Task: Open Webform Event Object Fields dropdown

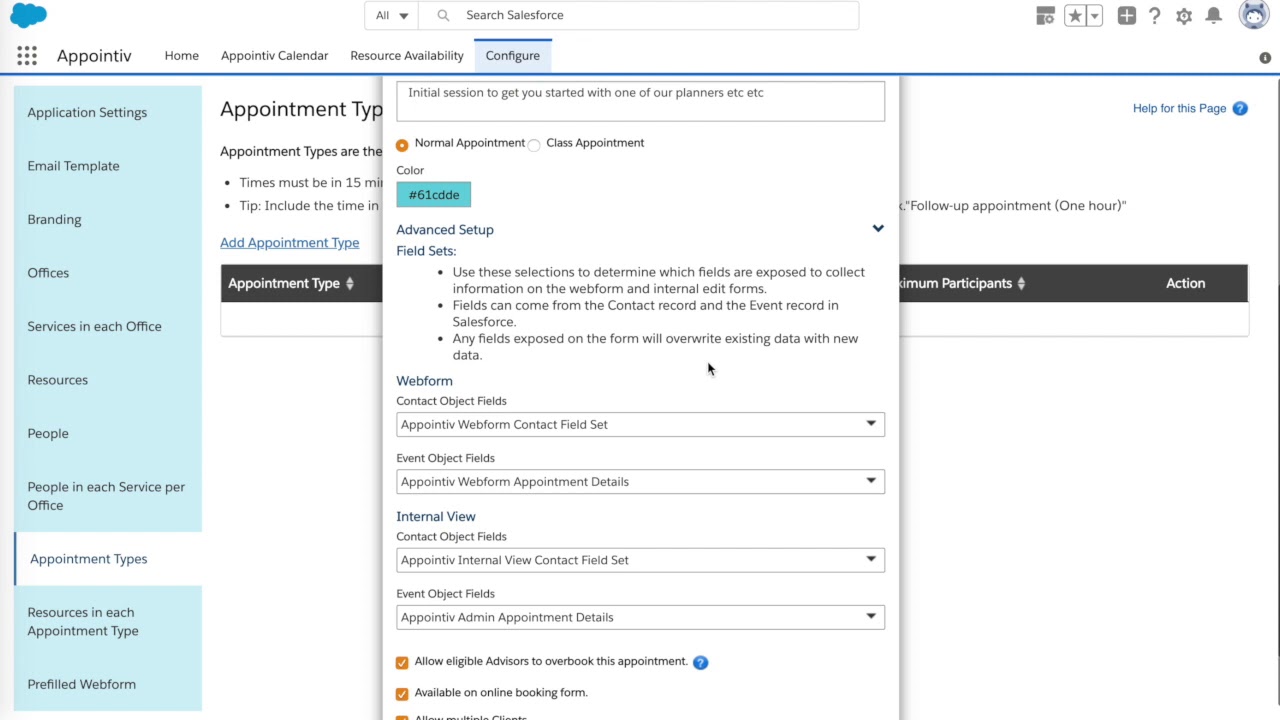Action: pos(640,481)
